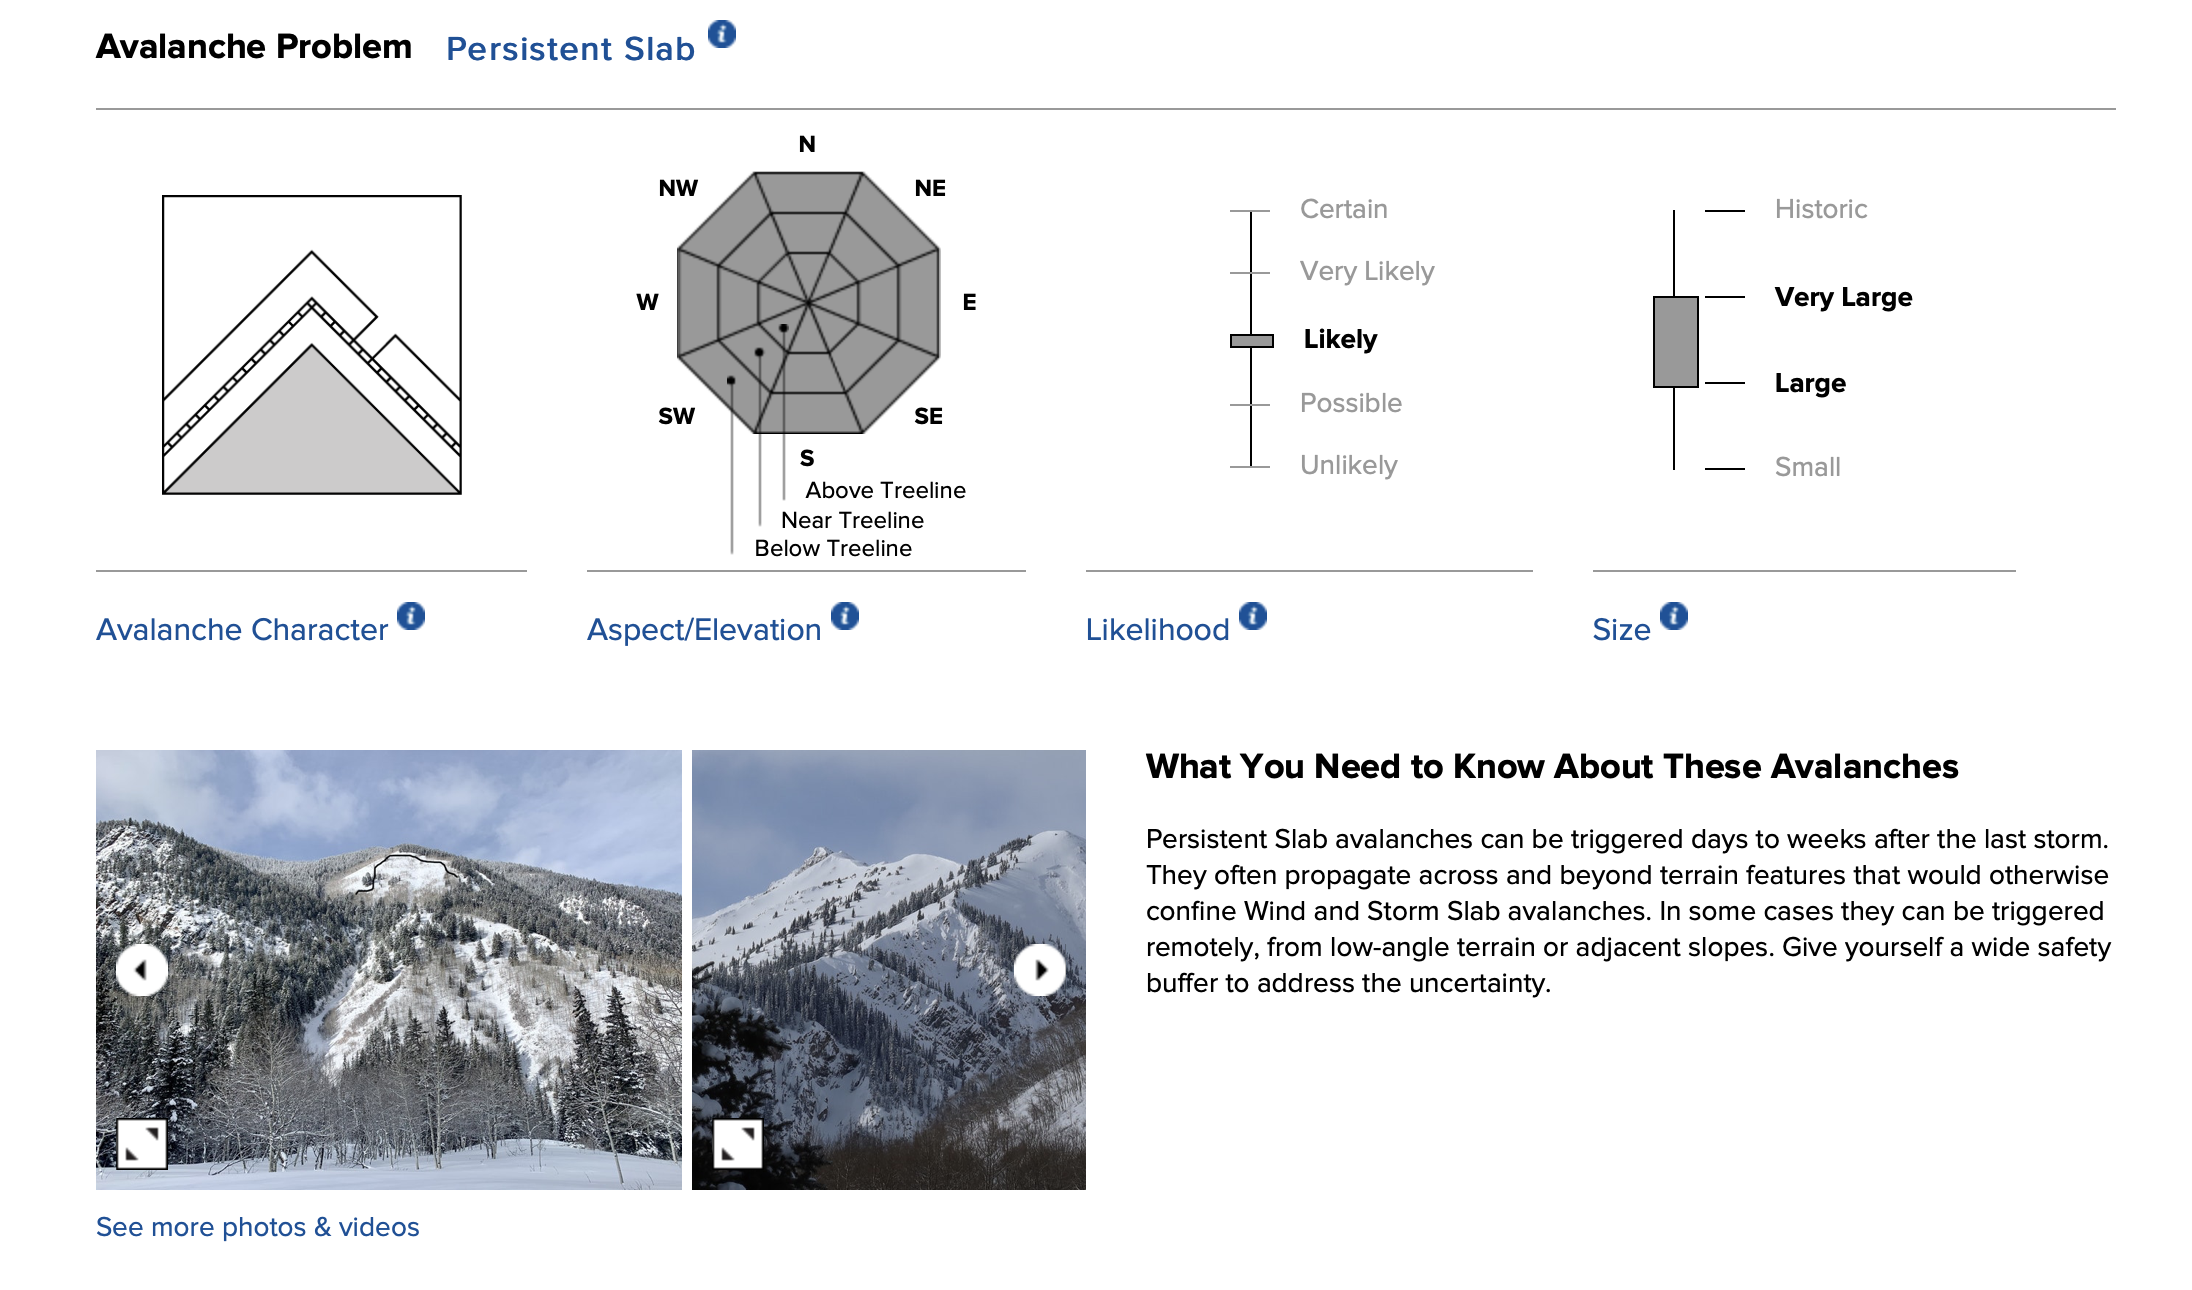Viewport: 2192px width, 1290px height.
Task: Click the Avalanche Character link
Action: pyautogui.click(x=242, y=630)
